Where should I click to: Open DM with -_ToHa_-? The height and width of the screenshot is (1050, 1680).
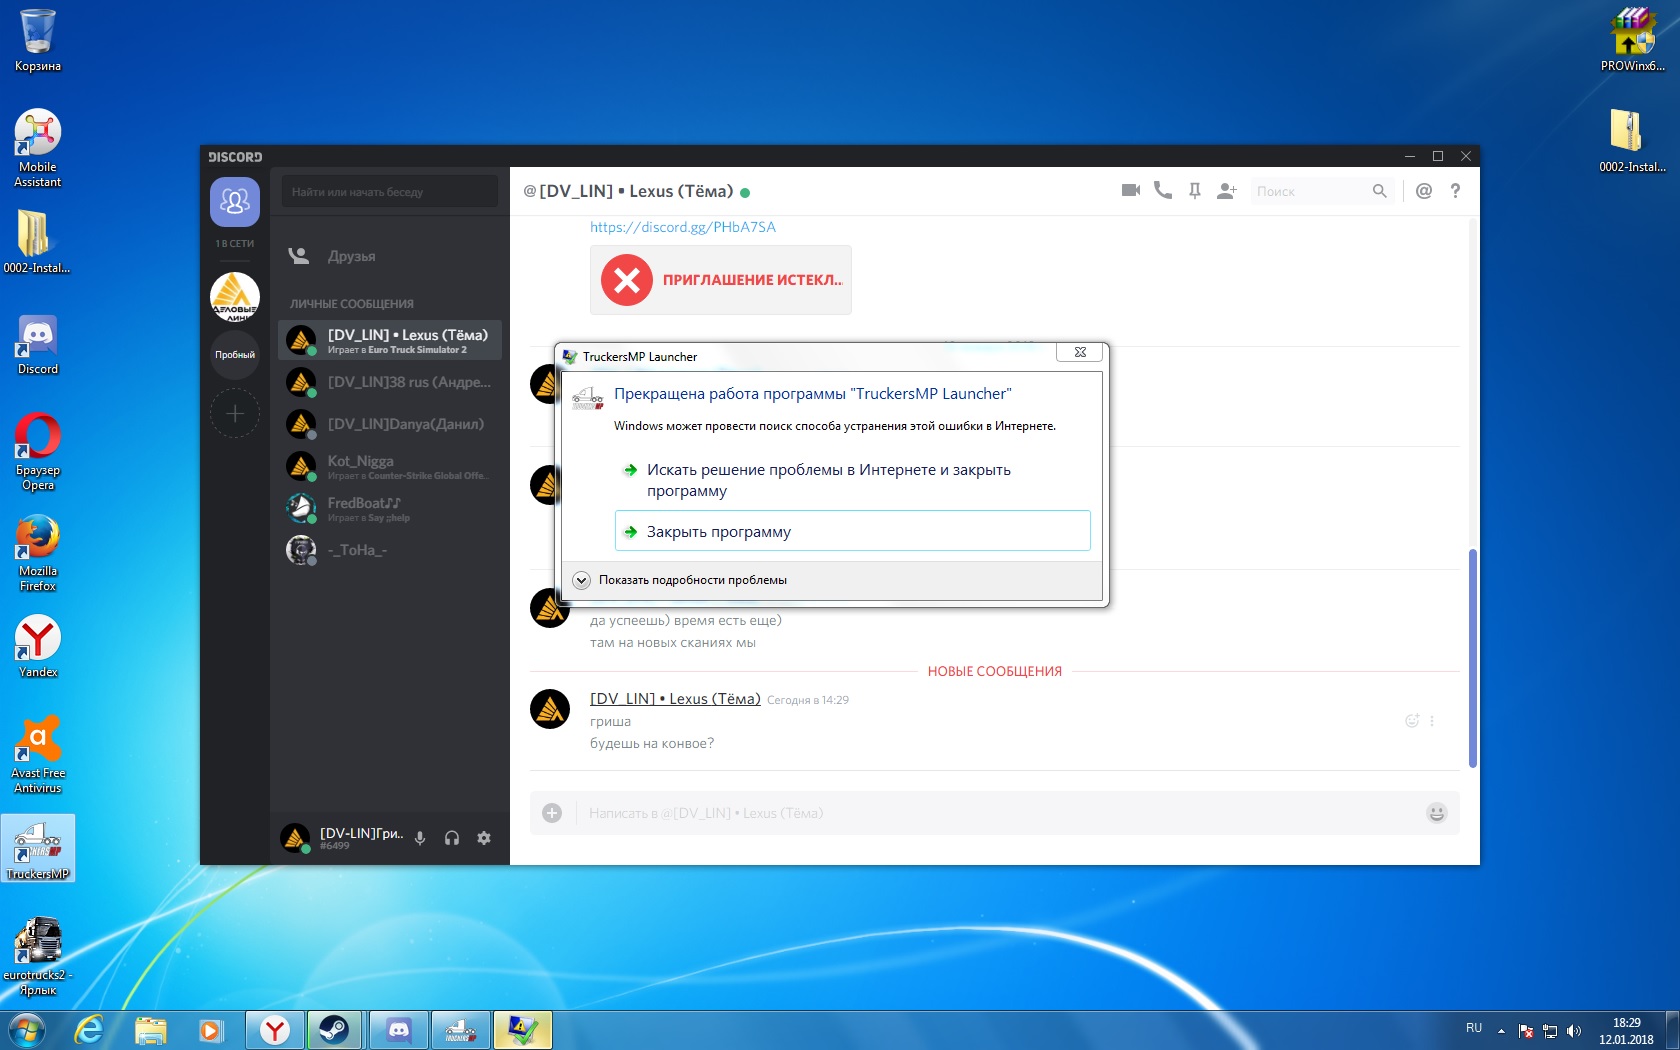point(390,550)
